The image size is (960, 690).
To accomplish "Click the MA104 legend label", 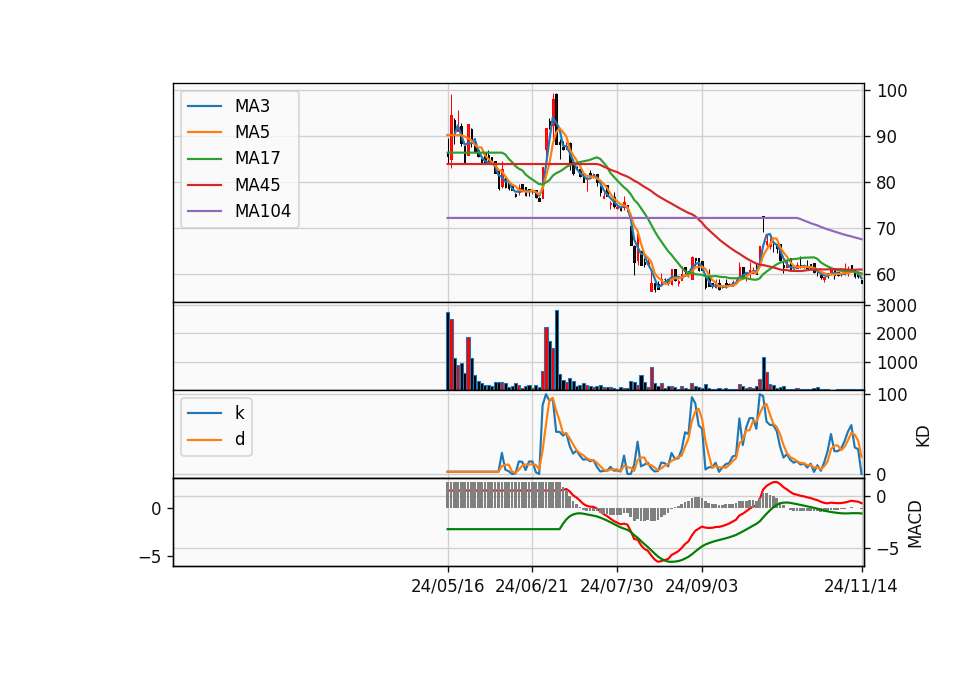I will point(263,211).
